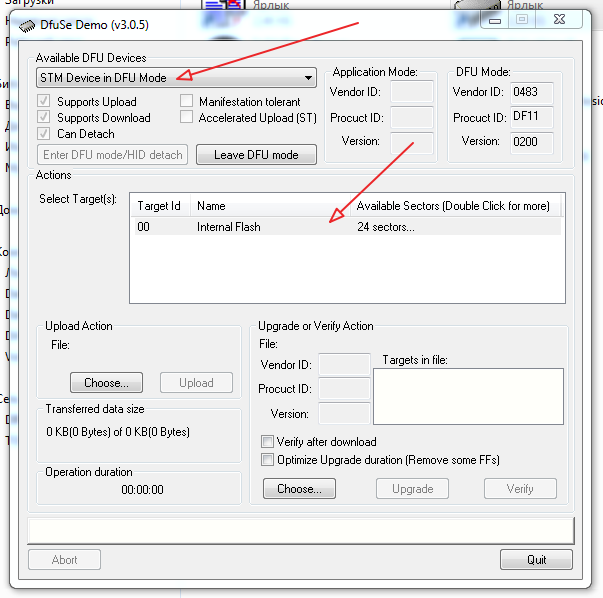Click the Verify button

click(520, 489)
